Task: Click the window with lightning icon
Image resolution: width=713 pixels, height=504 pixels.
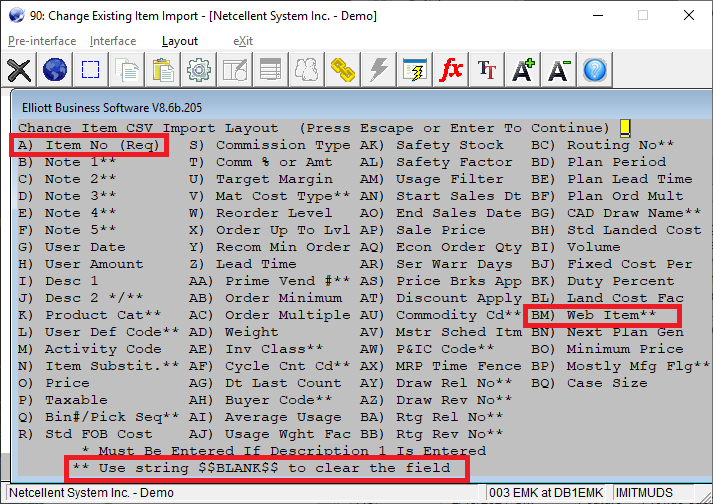Action: coord(415,70)
